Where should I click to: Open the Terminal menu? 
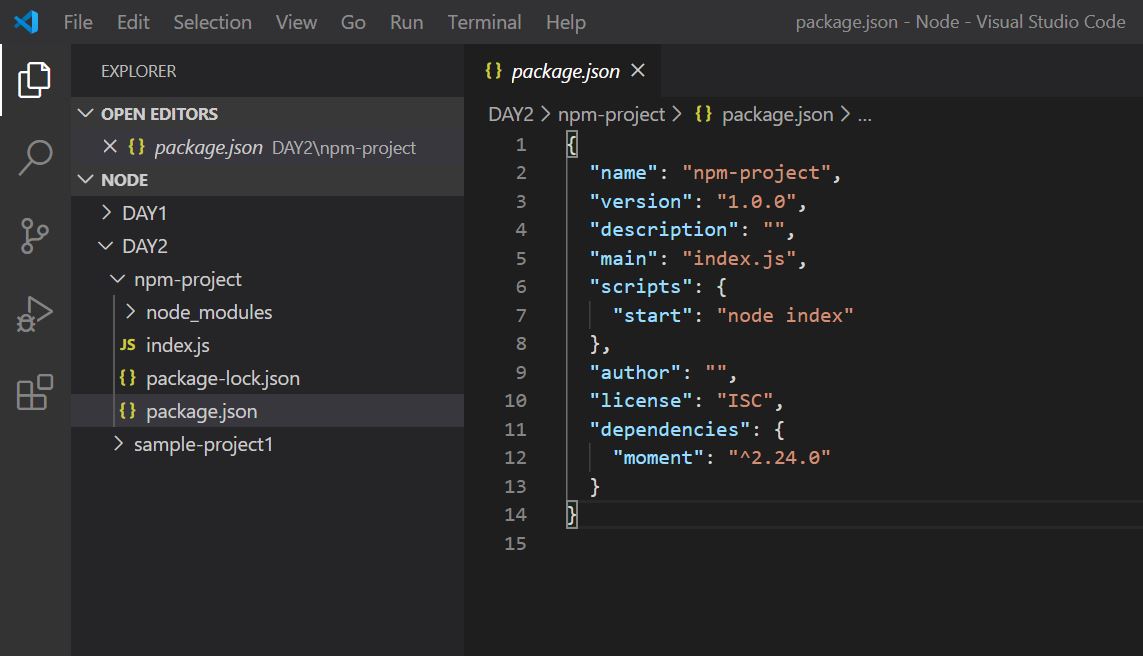pyautogui.click(x=485, y=23)
